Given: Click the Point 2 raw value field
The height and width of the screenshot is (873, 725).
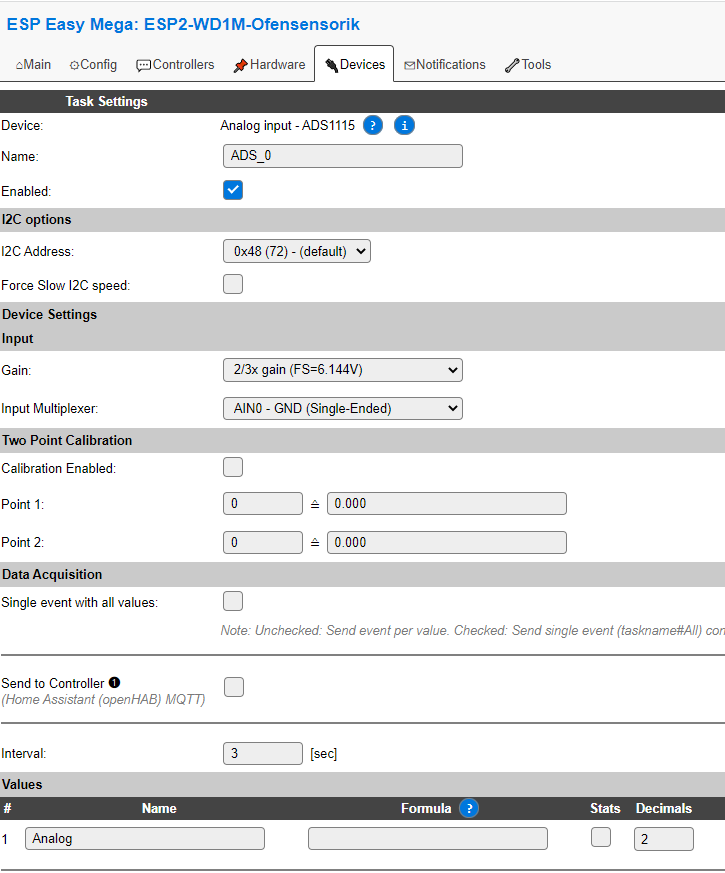Looking at the screenshot, I should pos(263,542).
